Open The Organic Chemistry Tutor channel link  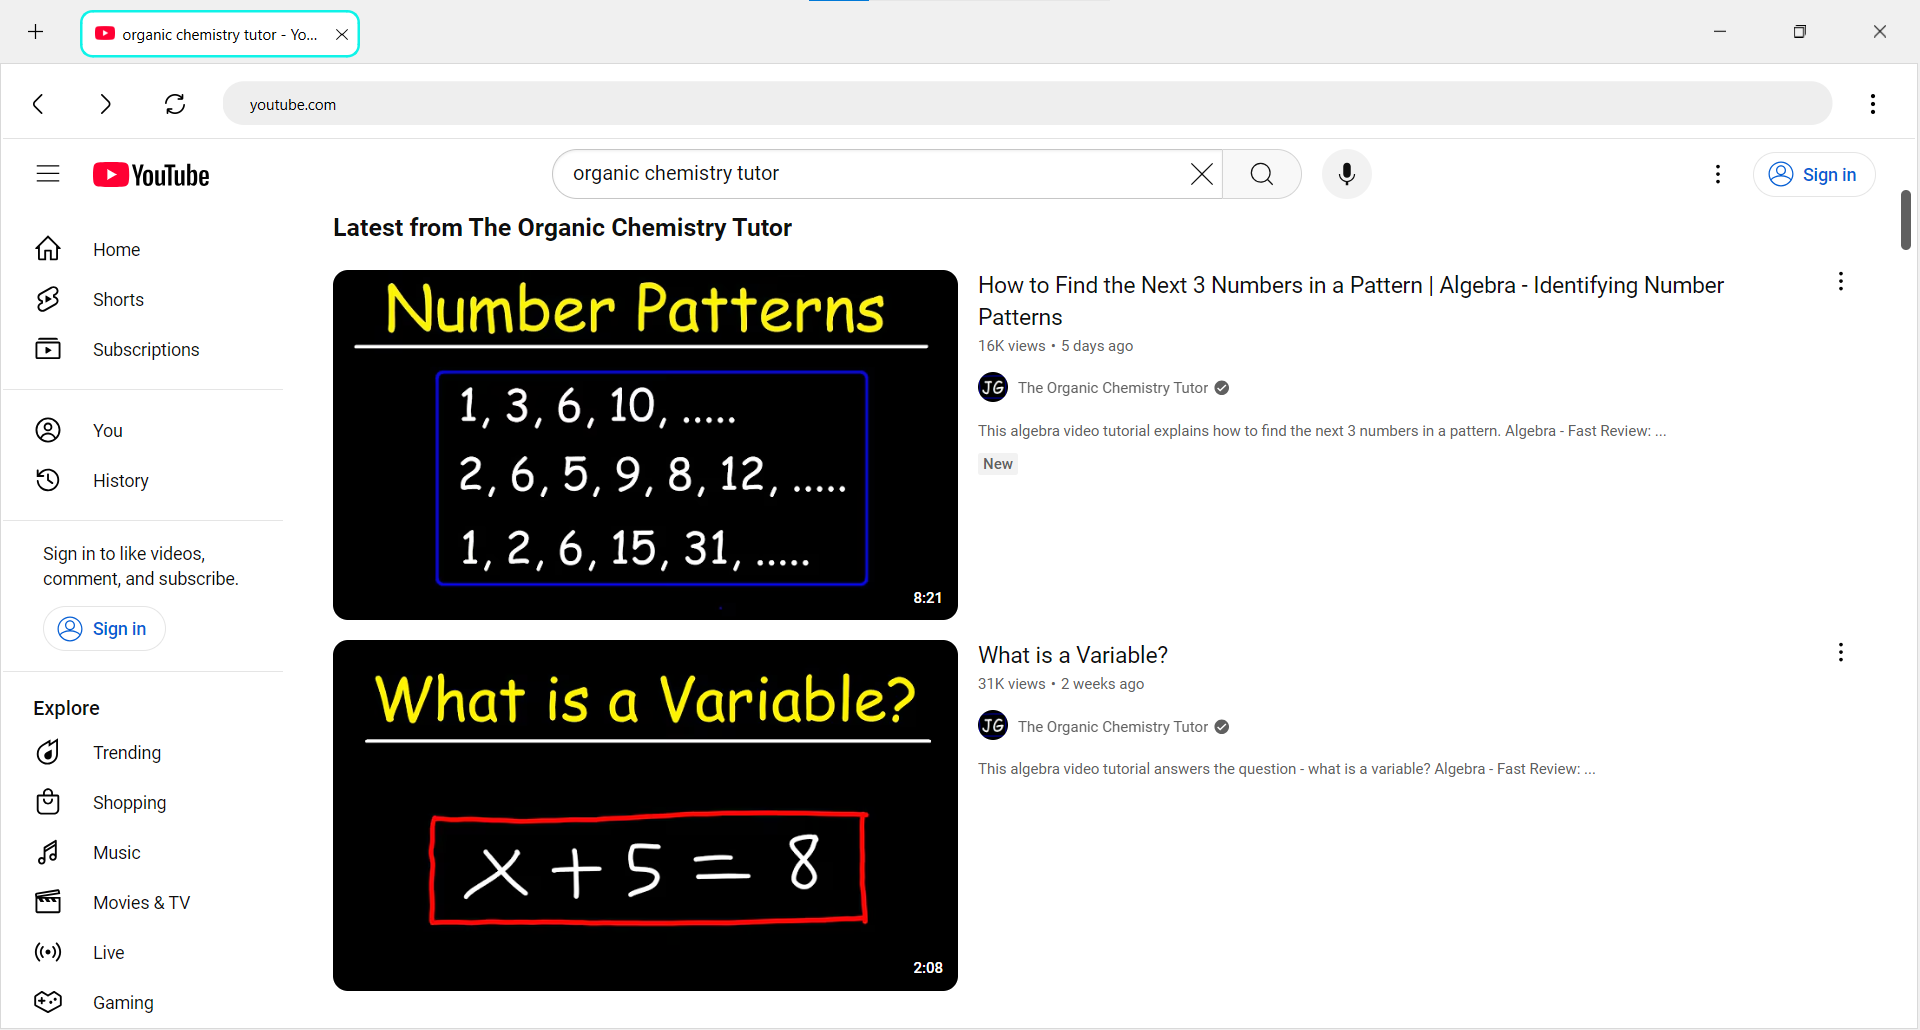click(1112, 388)
